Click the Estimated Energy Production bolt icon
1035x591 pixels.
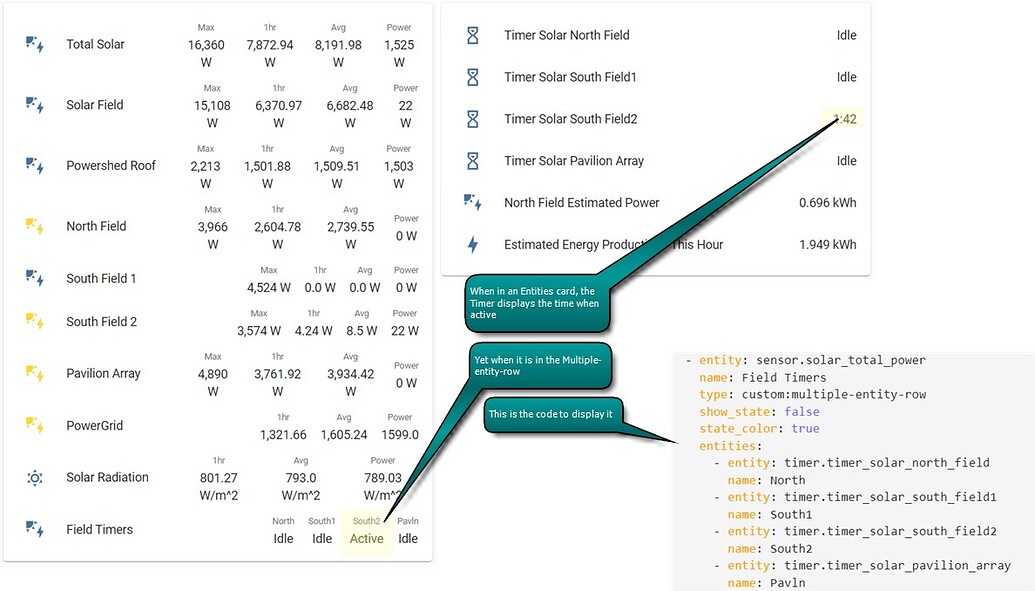coord(470,244)
